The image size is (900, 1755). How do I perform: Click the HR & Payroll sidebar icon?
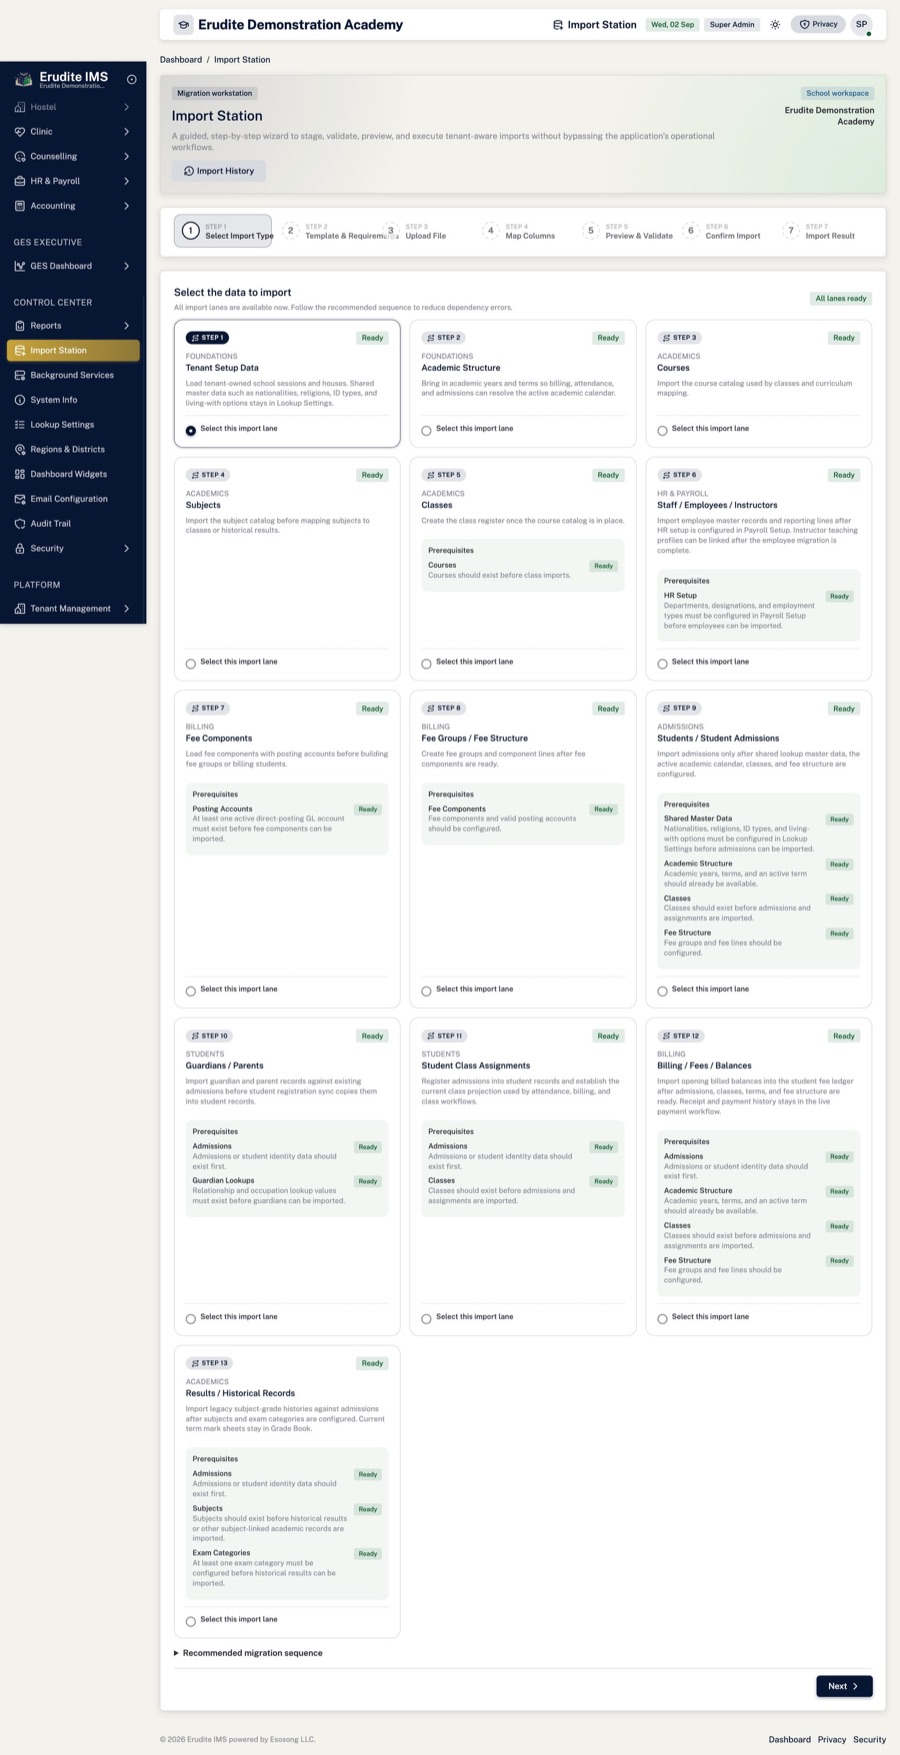point(20,181)
